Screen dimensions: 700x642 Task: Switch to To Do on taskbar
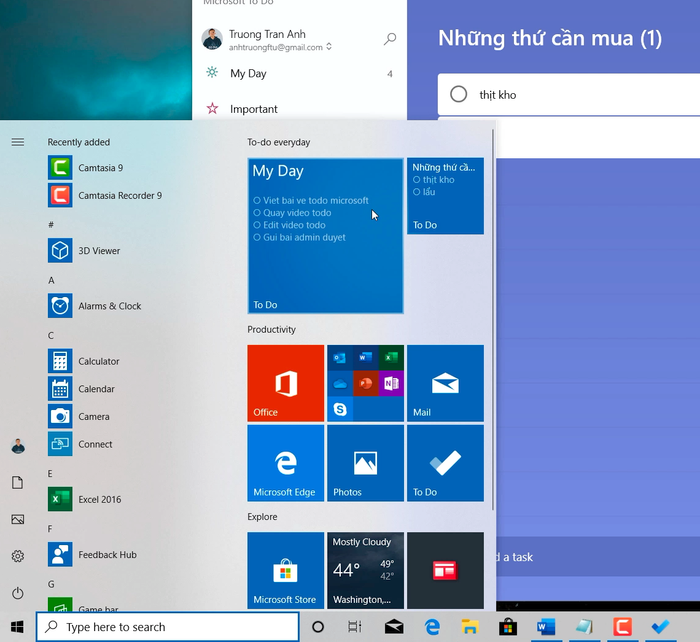point(660,627)
